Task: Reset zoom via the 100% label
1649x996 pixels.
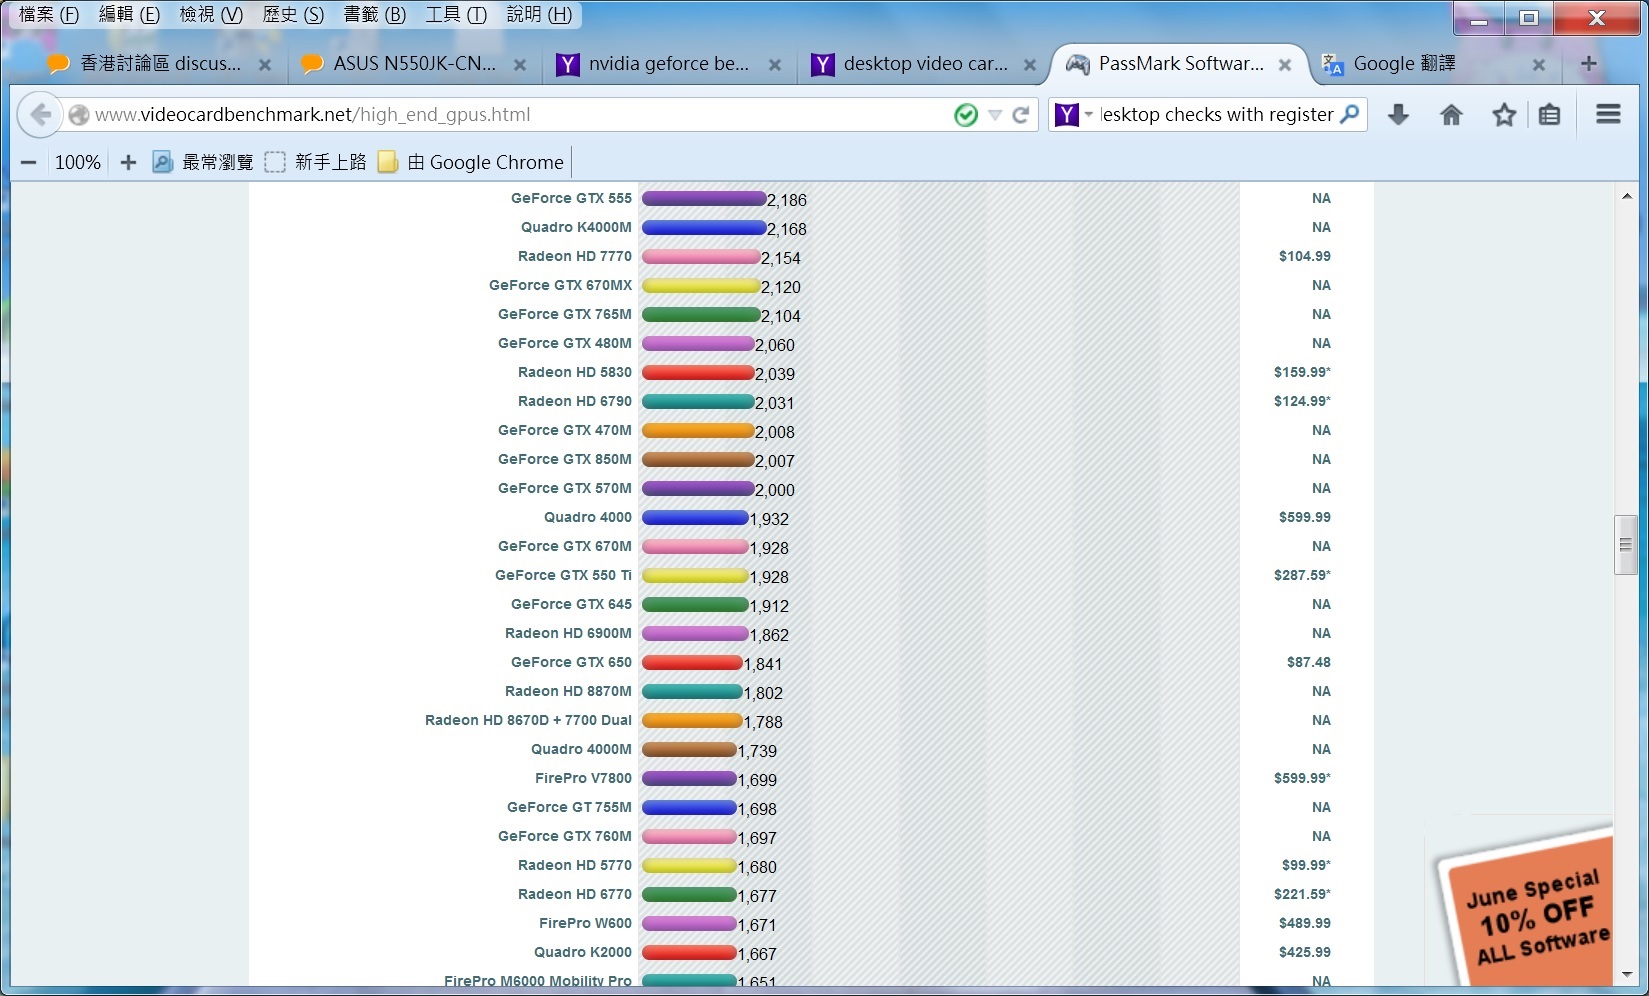Action: tap(78, 162)
